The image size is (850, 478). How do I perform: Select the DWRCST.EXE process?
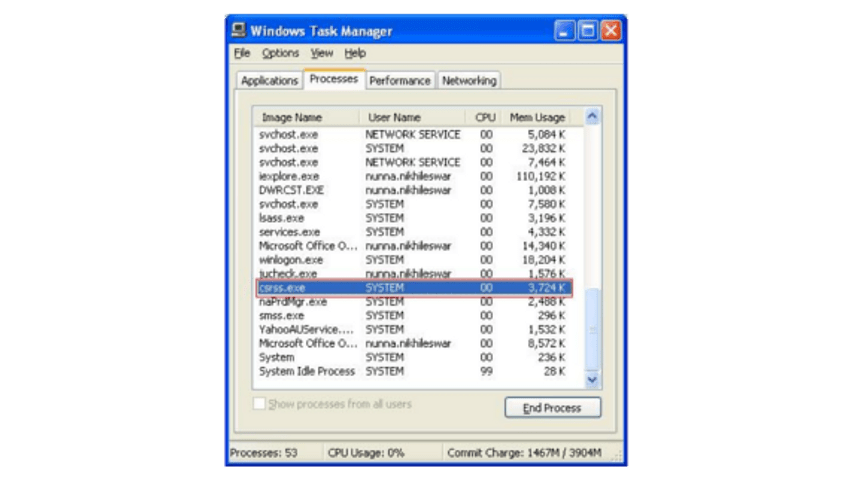click(413, 190)
